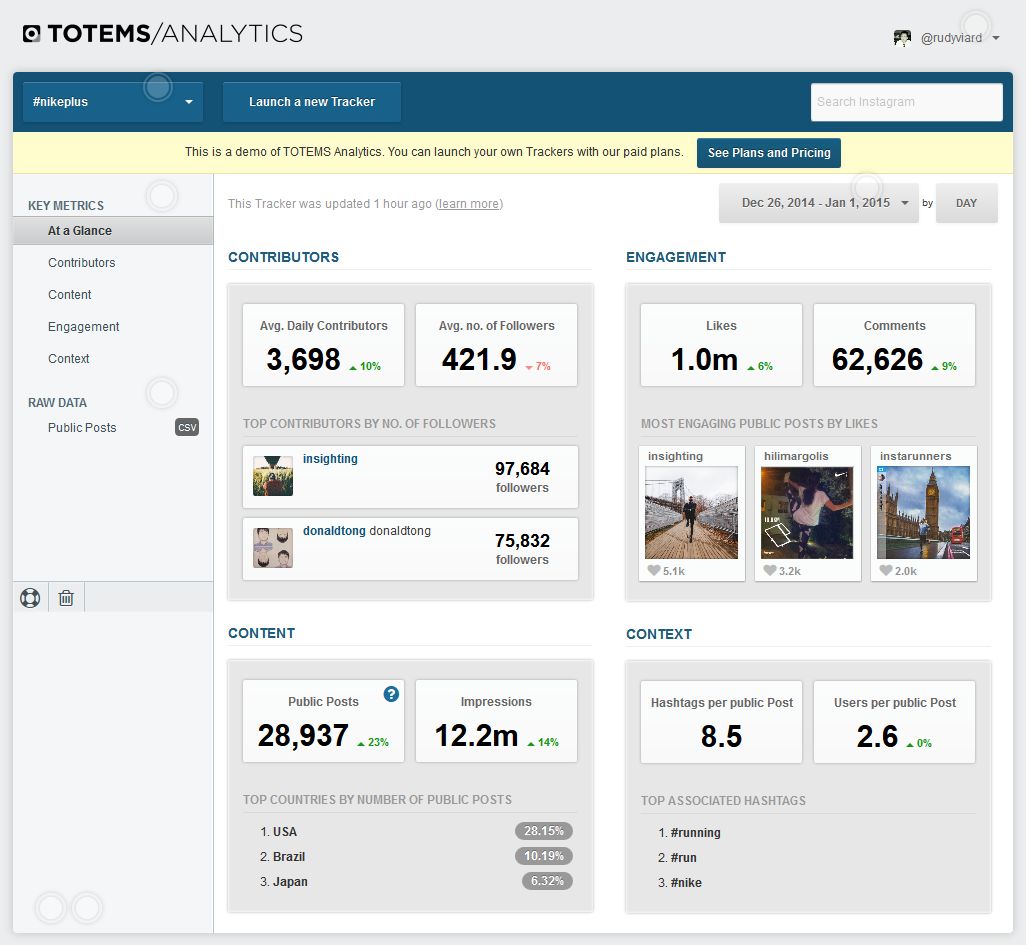1026x945 pixels.
Task: Open donaldtong contributor avatar
Action: pyautogui.click(x=273, y=548)
